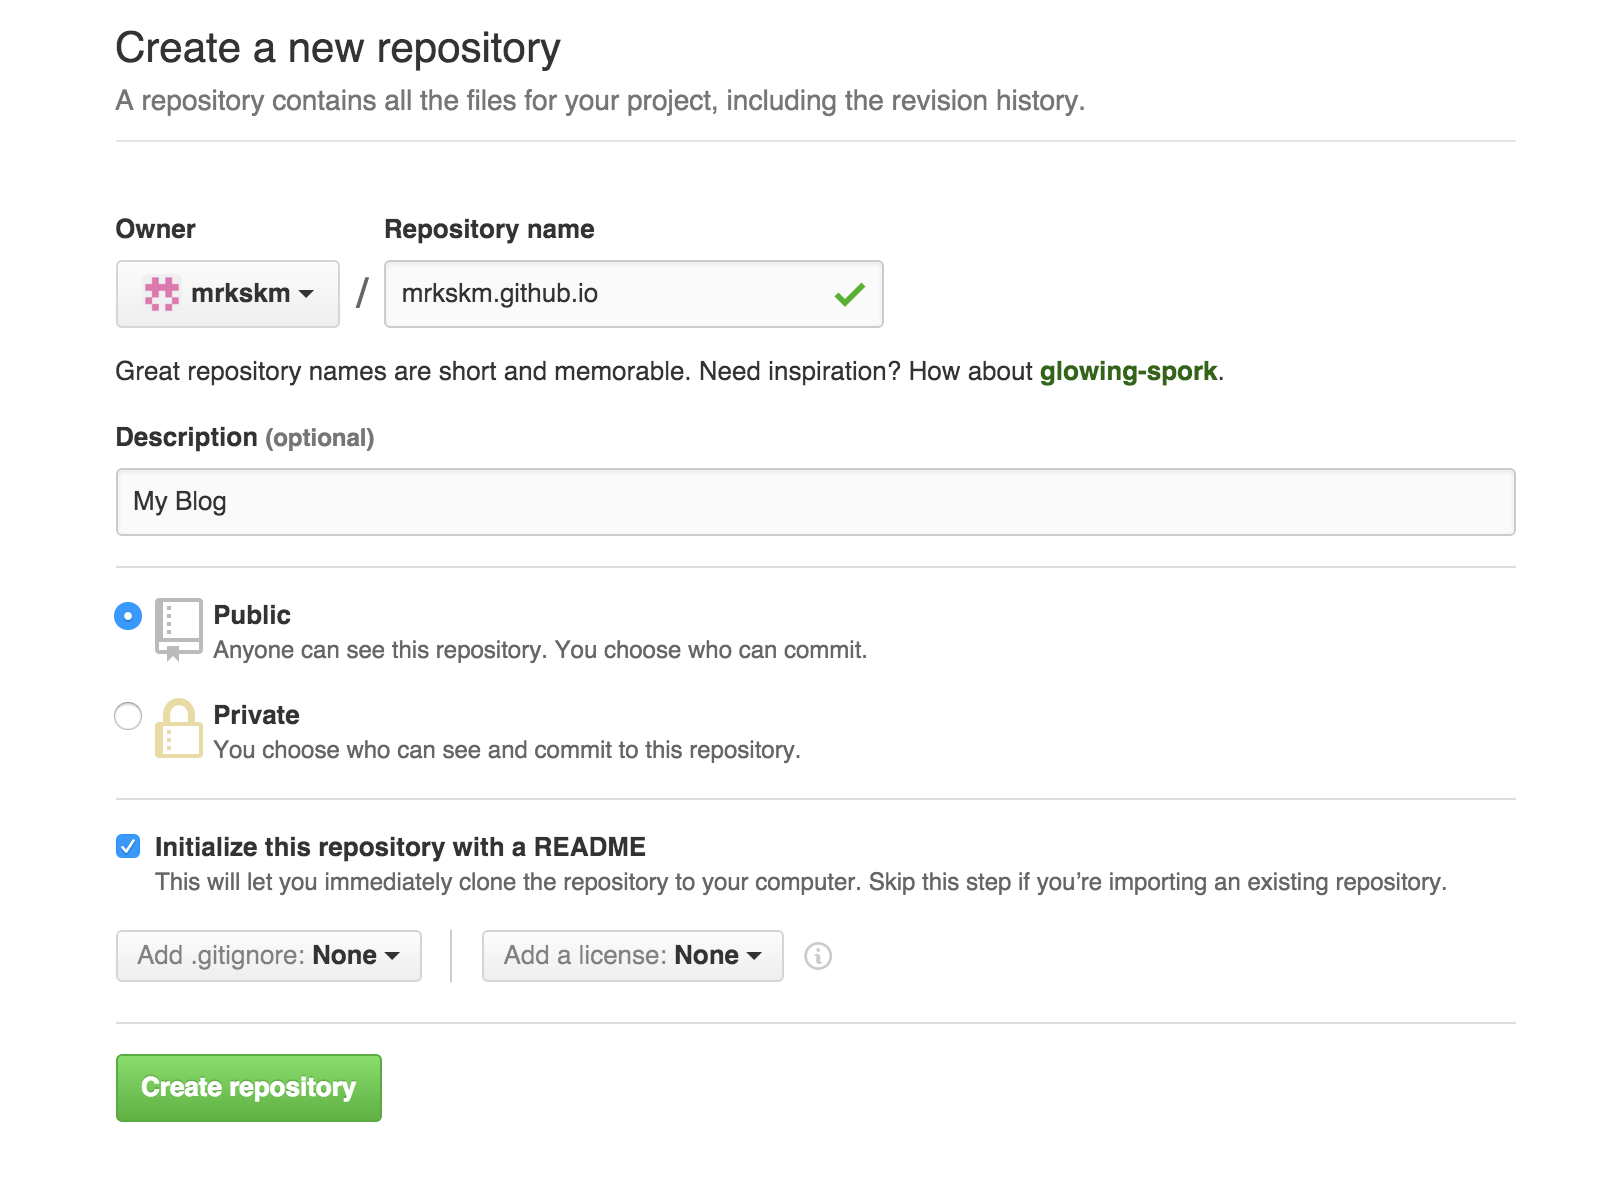Click 'Anyone can see this repository' text

click(540, 650)
